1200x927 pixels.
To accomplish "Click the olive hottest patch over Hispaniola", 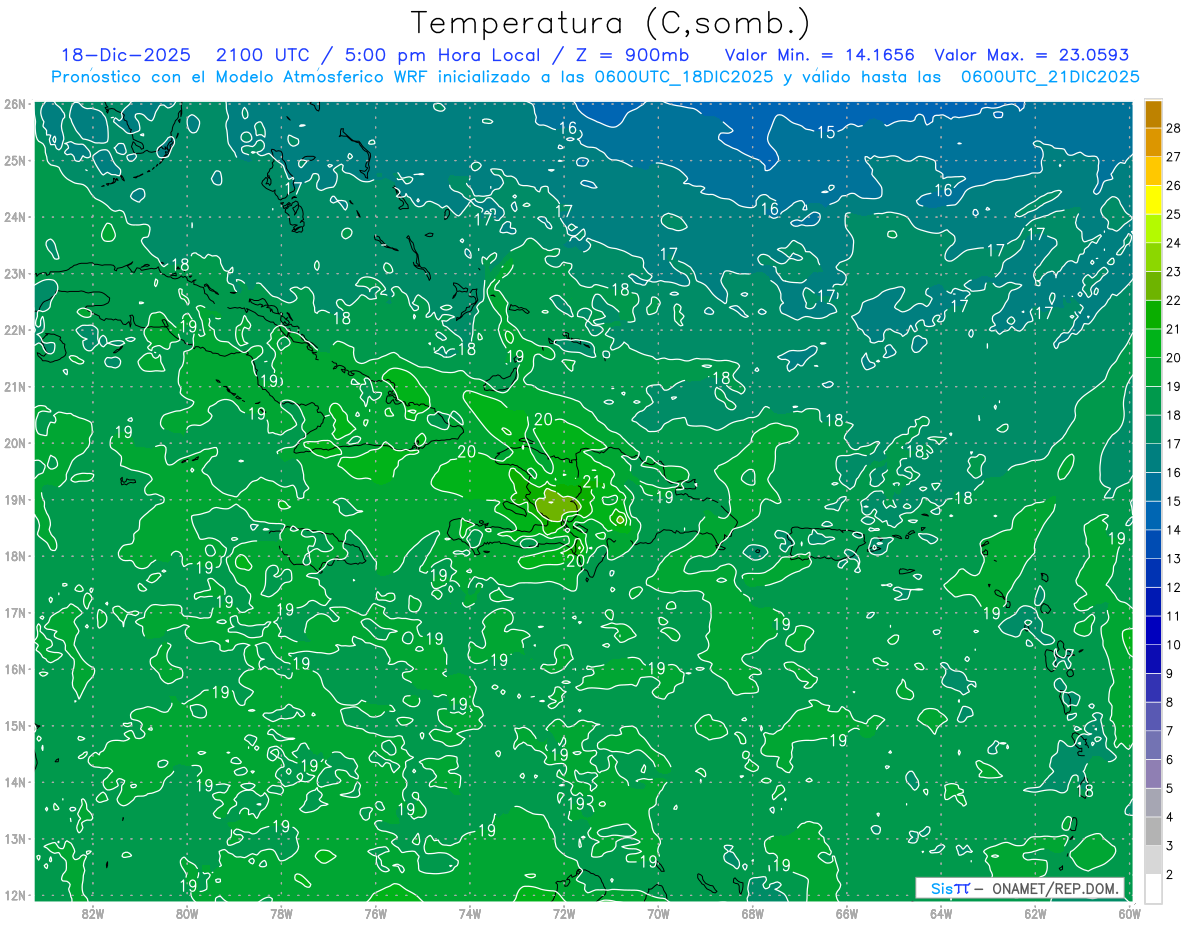I will pyautogui.click(x=556, y=505).
